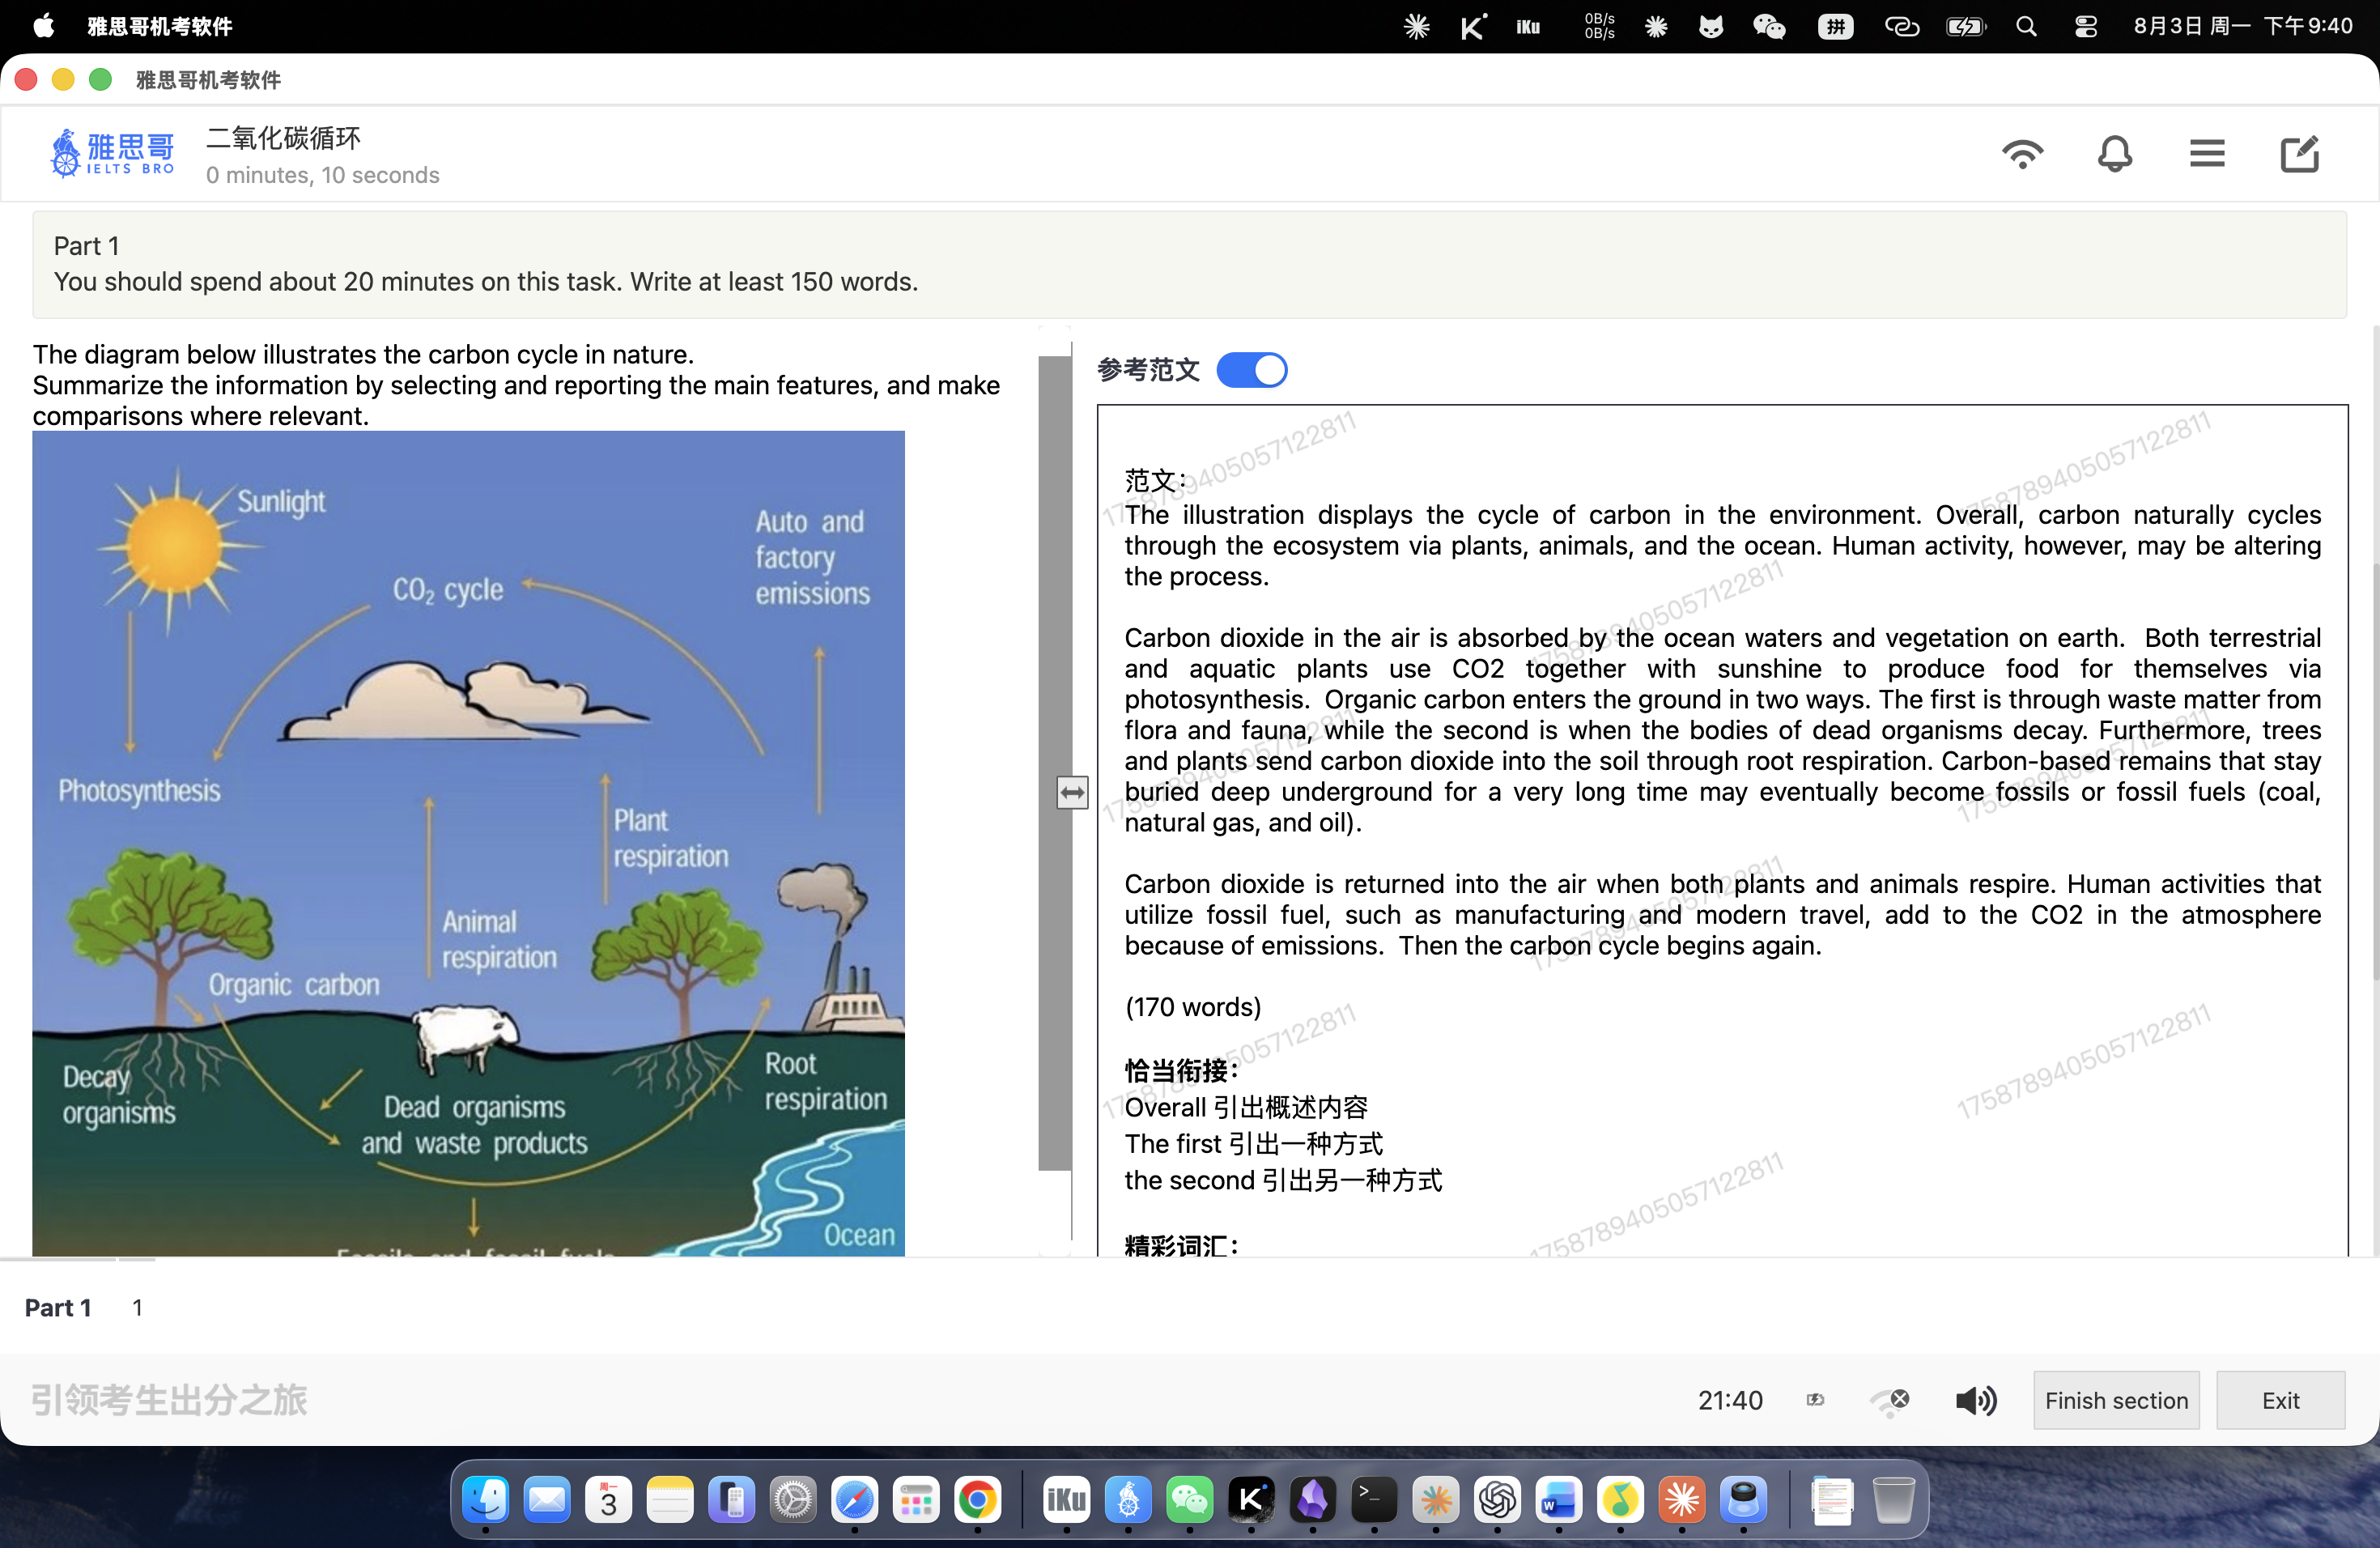Toggle the 参考范文 switch off
Screen dimensions: 2380x1548
click(1251, 370)
